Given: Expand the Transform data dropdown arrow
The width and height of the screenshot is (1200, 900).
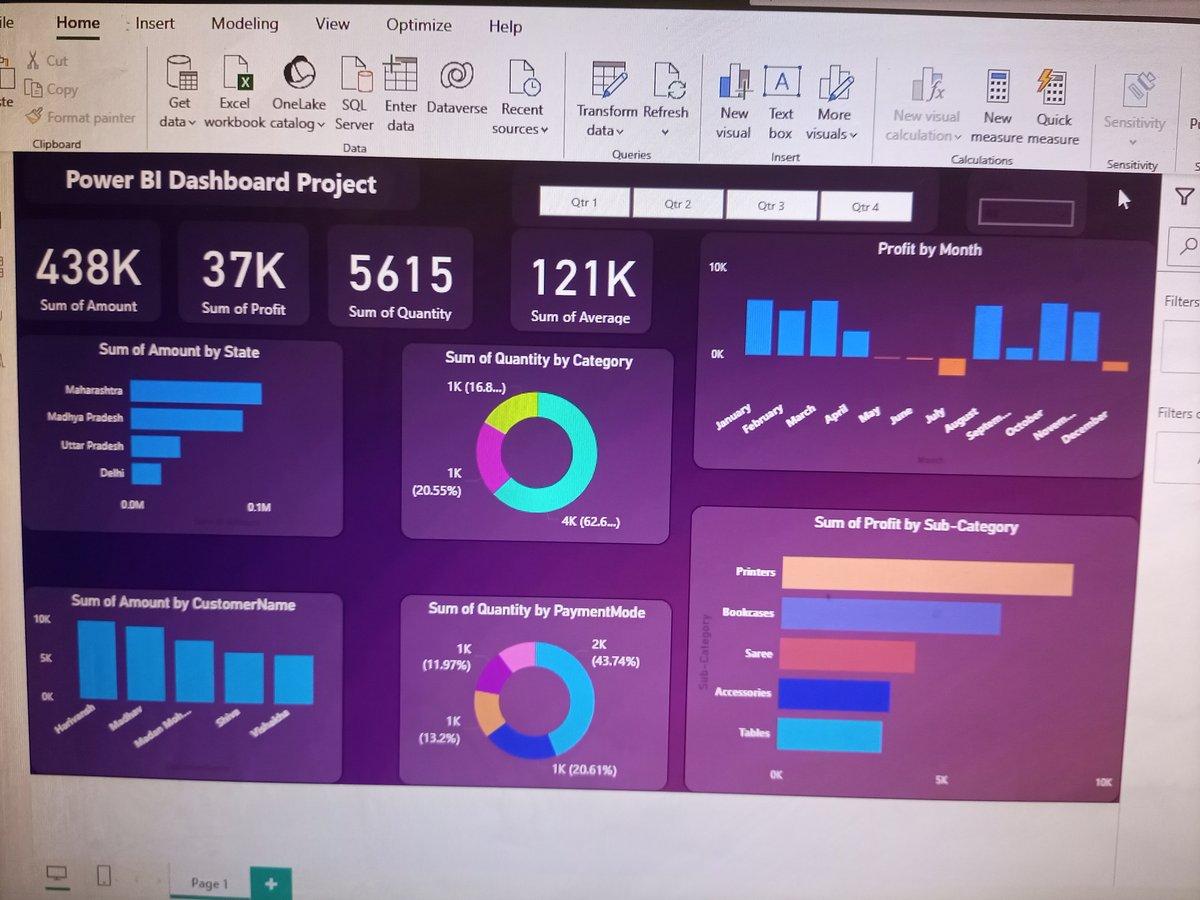Looking at the screenshot, I should coord(619,131).
